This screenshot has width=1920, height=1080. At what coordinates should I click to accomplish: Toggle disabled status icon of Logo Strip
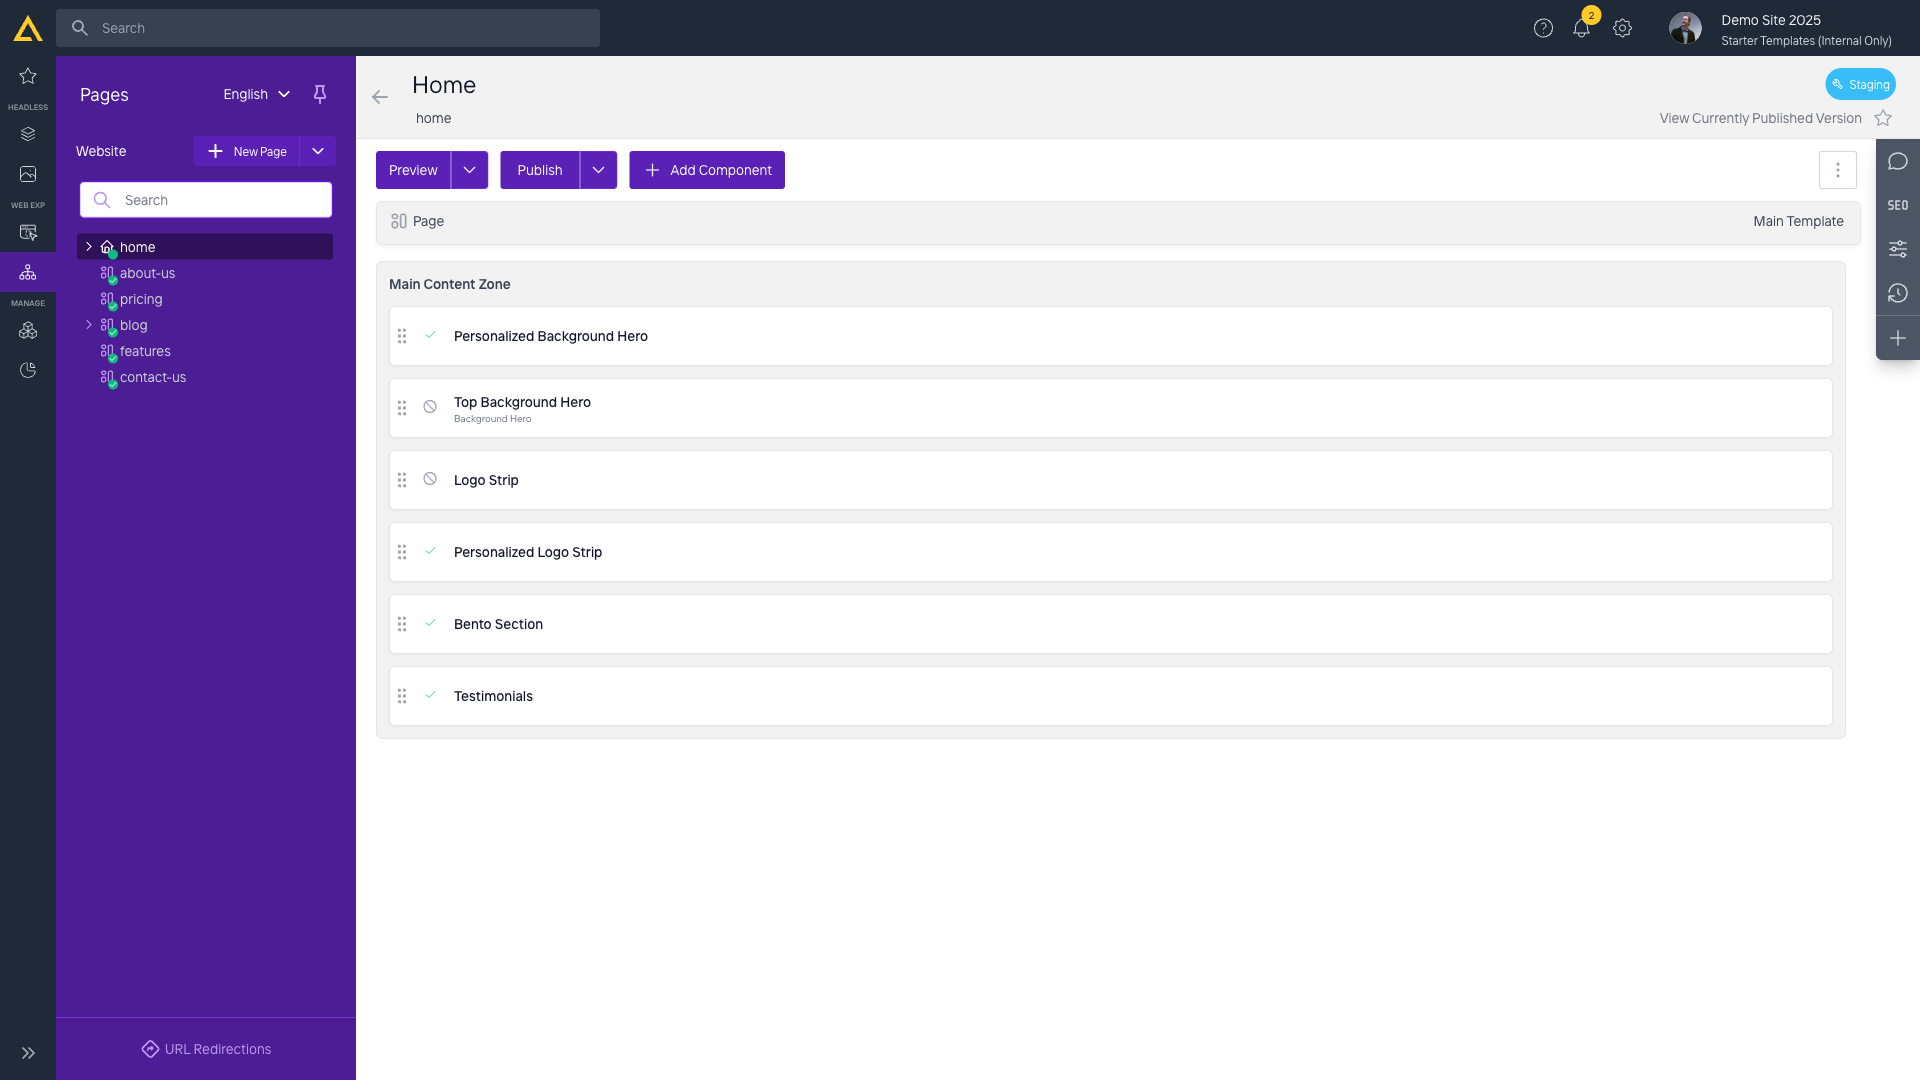[430, 479]
